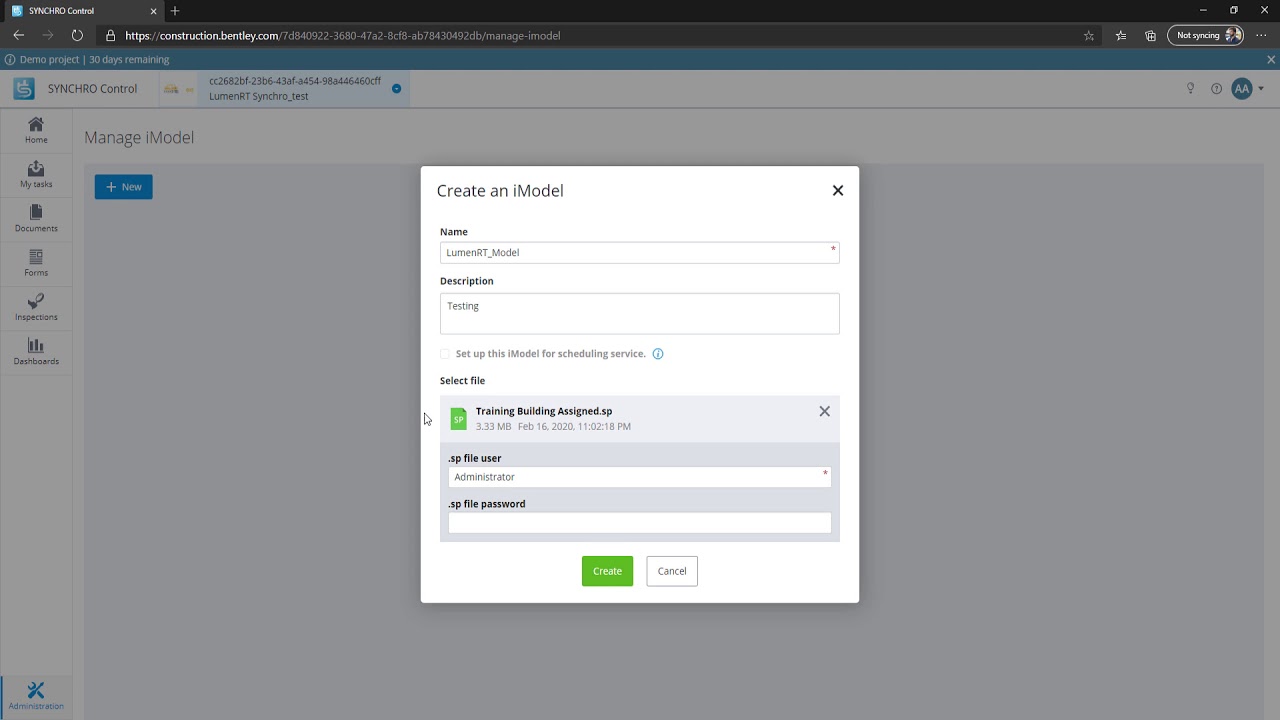The width and height of the screenshot is (1280, 720).
Task: Click the file name 'Training Building Assigned.sp'
Action: click(x=544, y=411)
